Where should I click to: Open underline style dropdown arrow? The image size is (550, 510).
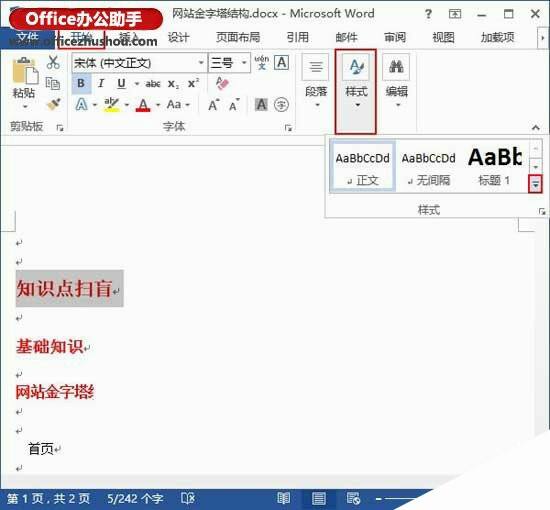point(137,84)
